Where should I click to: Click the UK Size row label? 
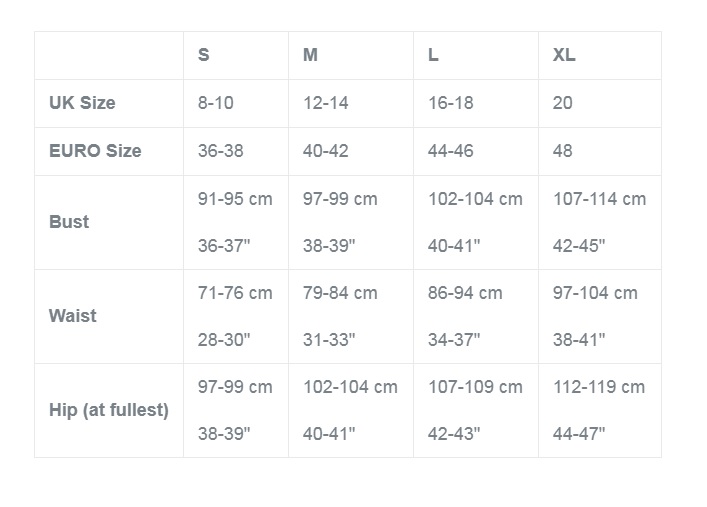click(x=82, y=103)
